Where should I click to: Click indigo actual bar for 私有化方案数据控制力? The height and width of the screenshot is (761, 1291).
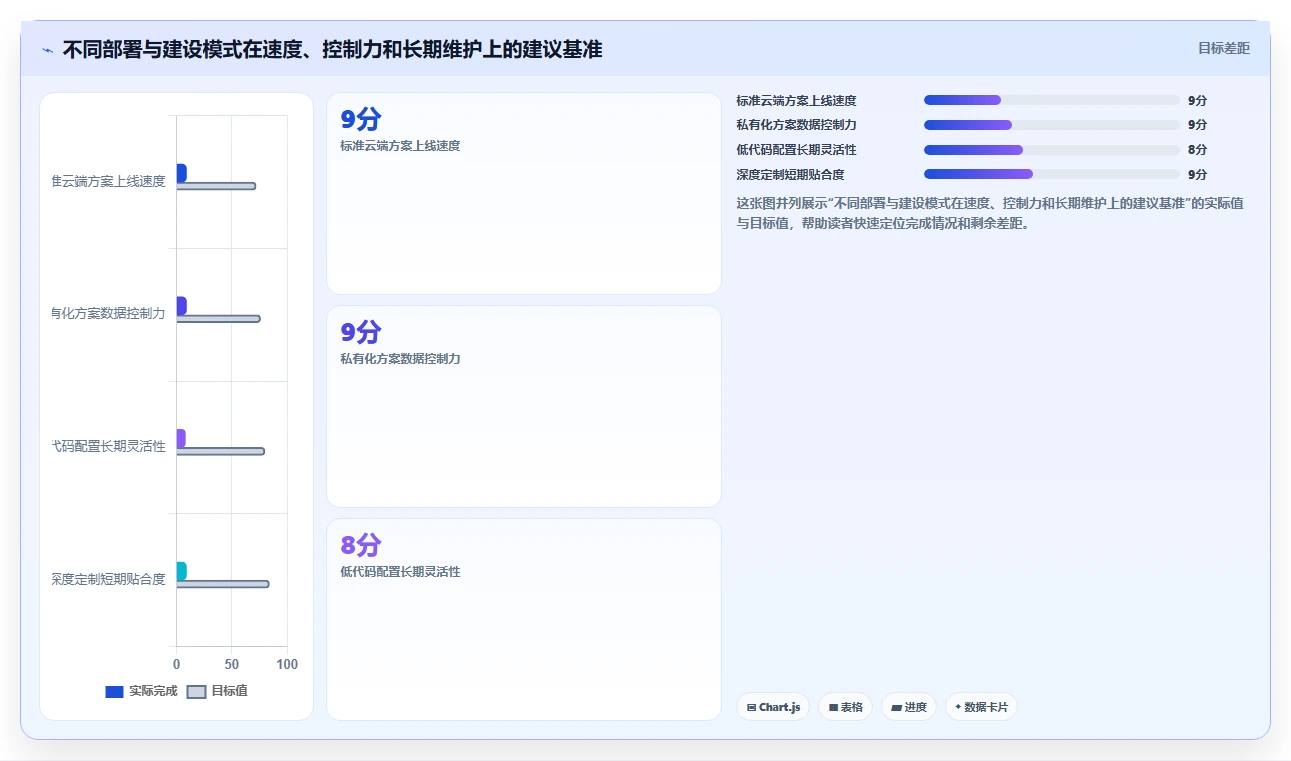181,306
